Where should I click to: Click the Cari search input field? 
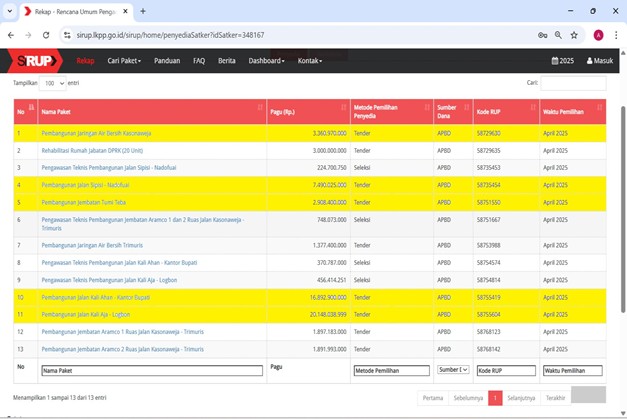pos(572,83)
